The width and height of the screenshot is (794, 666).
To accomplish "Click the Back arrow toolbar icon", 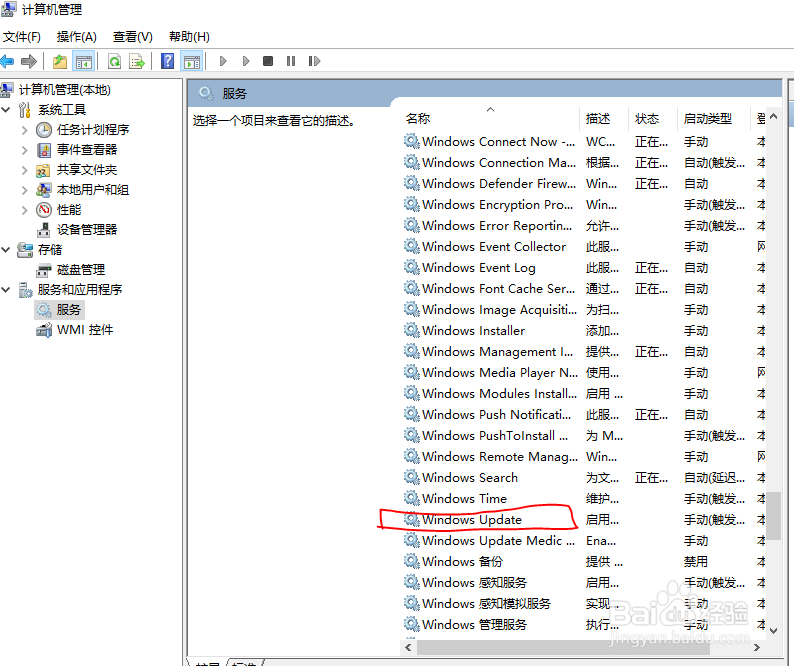I will [x=7, y=61].
